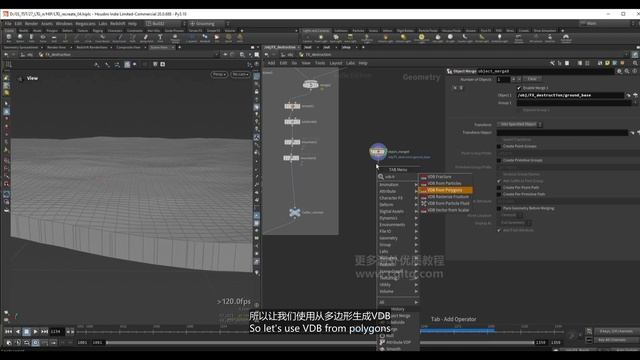The image size is (640, 360).
Task: Expand the Volume submenu in TAB menu
Action: coord(398,291)
